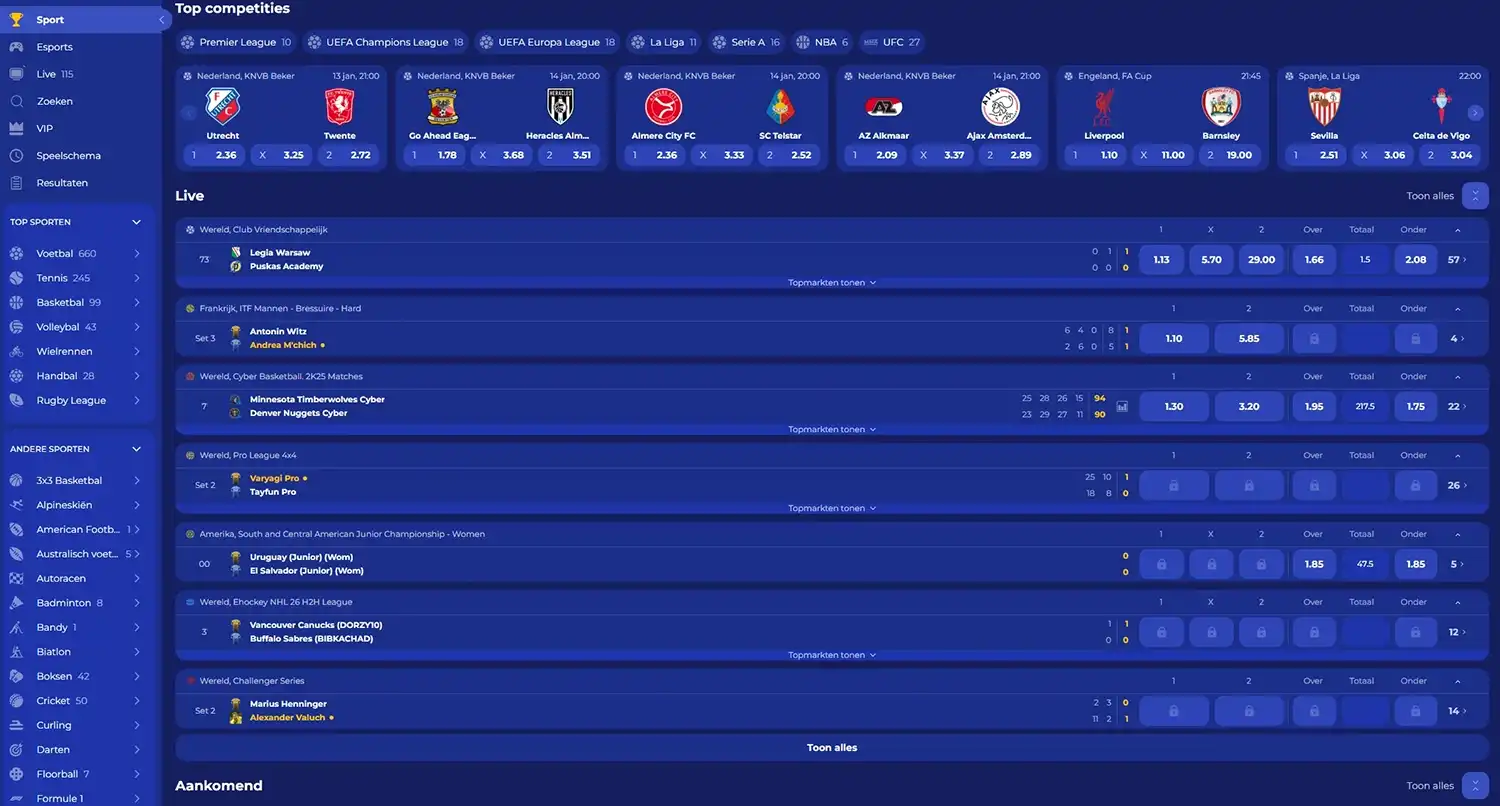Click the Live screen icon in the sidebar

[16, 74]
